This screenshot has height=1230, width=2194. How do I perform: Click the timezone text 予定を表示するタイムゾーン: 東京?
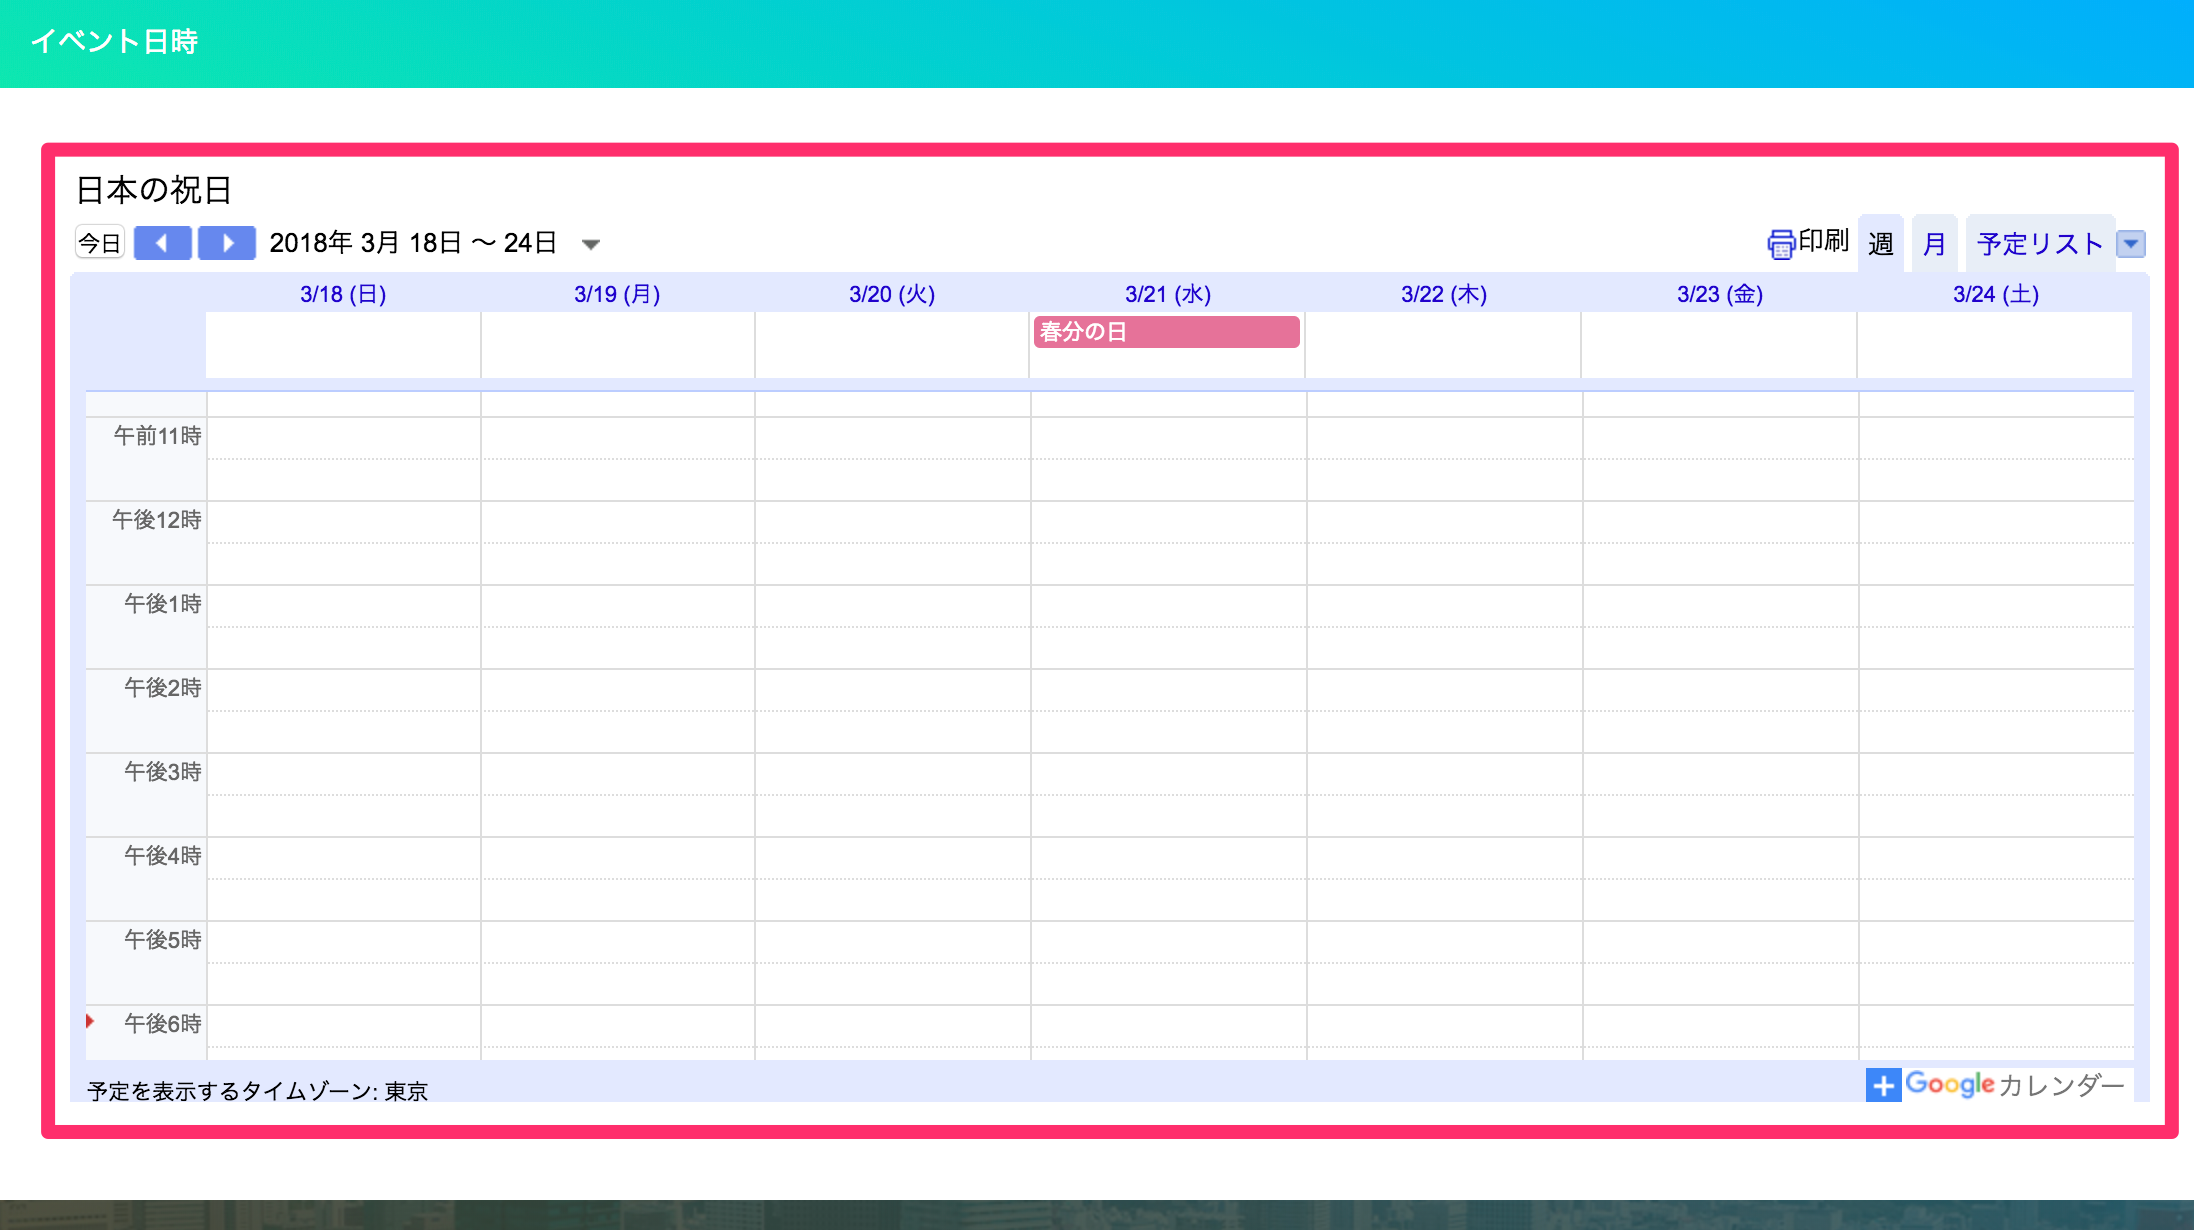(x=257, y=1091)
